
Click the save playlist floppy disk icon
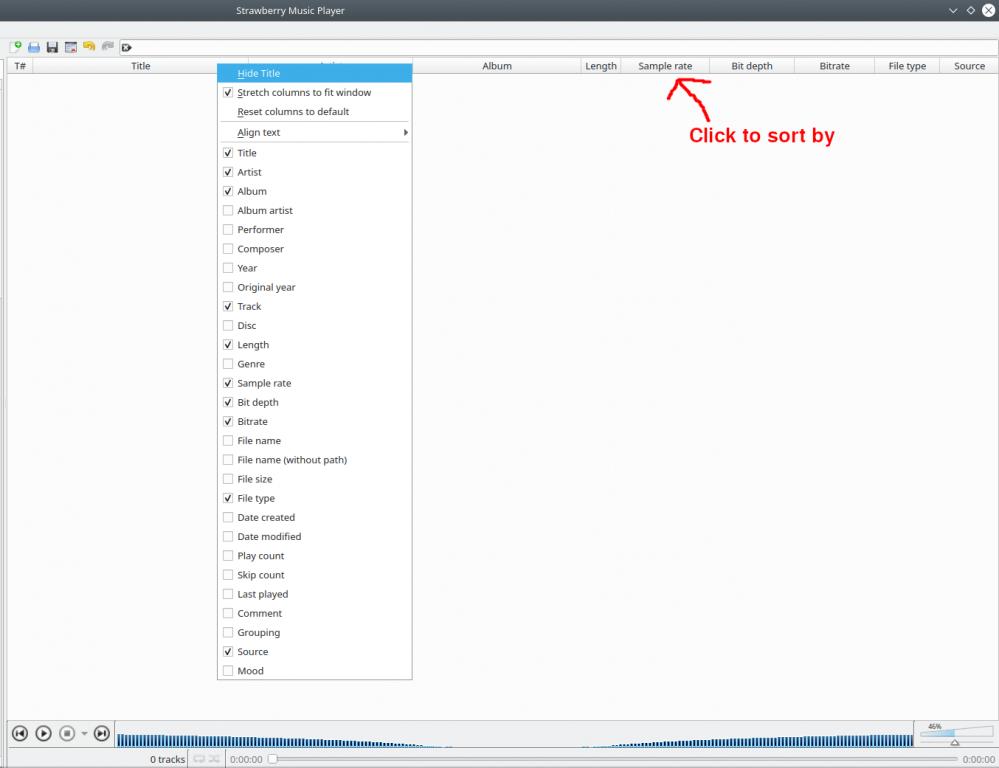pos(52,47)
